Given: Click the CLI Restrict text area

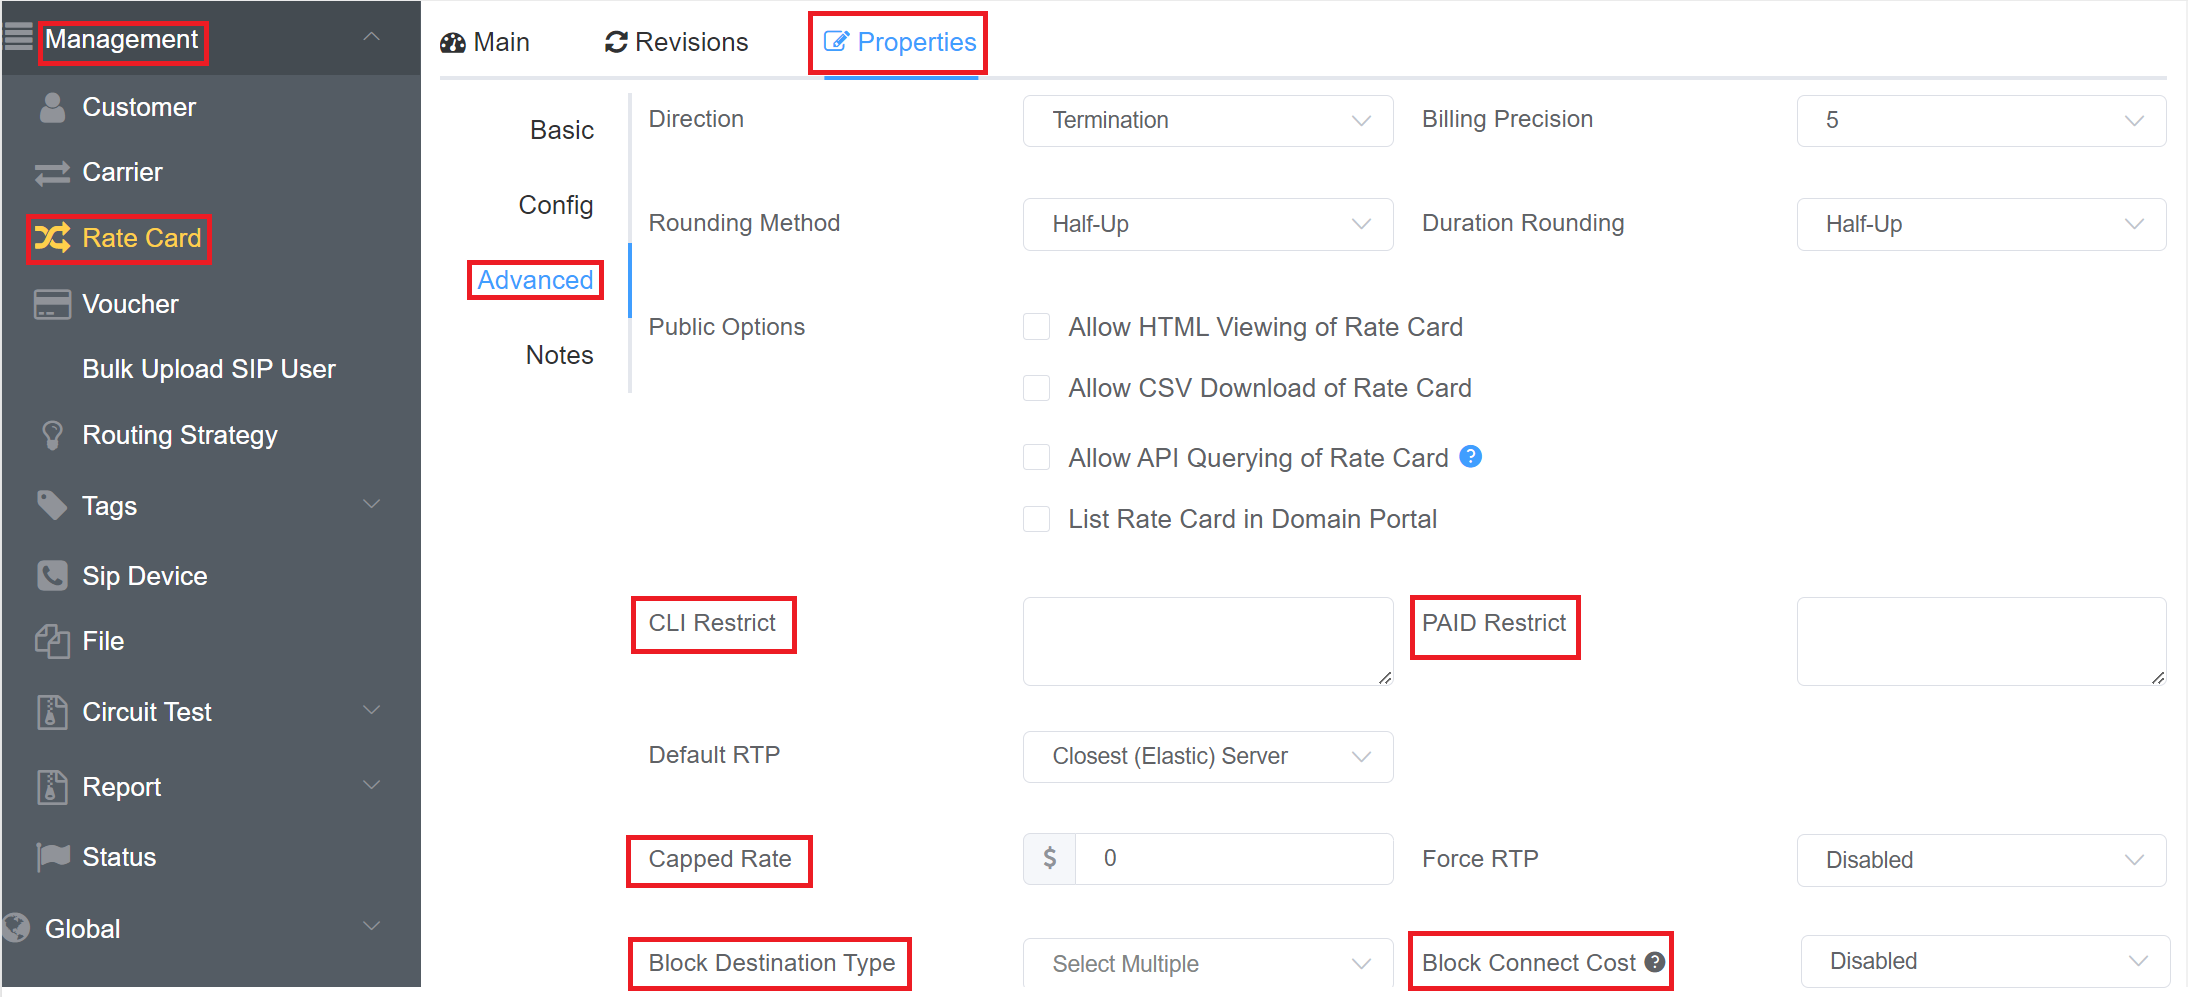Looking at the screenshot, I should tap(1207, 641).
